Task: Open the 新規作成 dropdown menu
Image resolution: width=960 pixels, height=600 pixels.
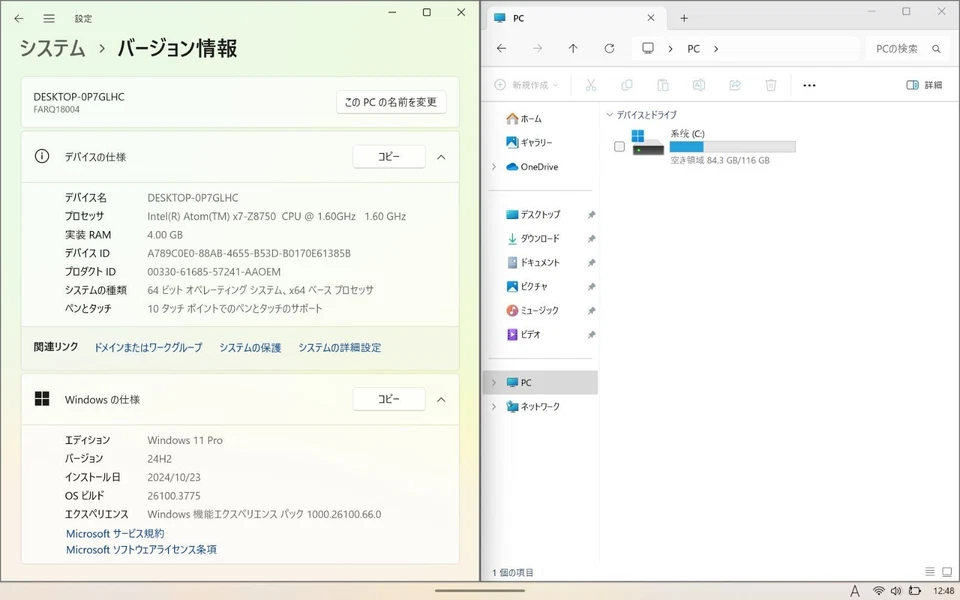Action: (528, 85)
